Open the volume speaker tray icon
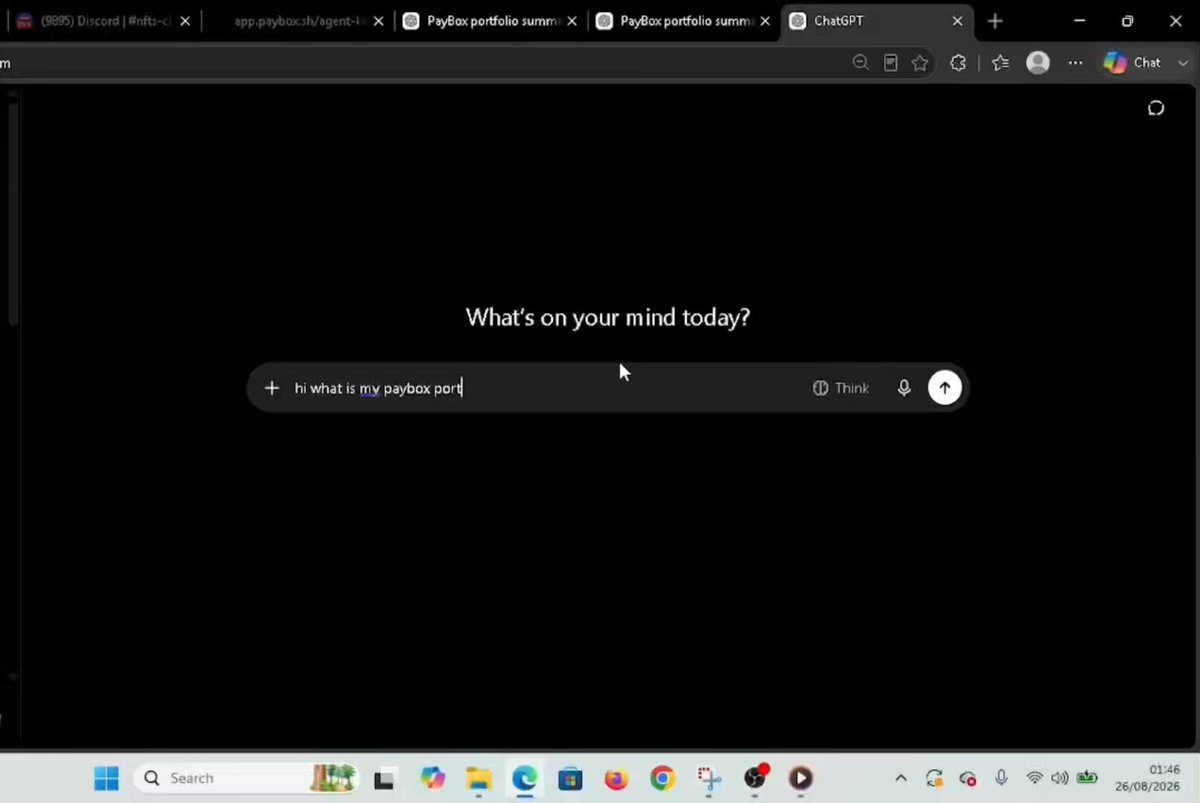 [x=1060, y=778]
